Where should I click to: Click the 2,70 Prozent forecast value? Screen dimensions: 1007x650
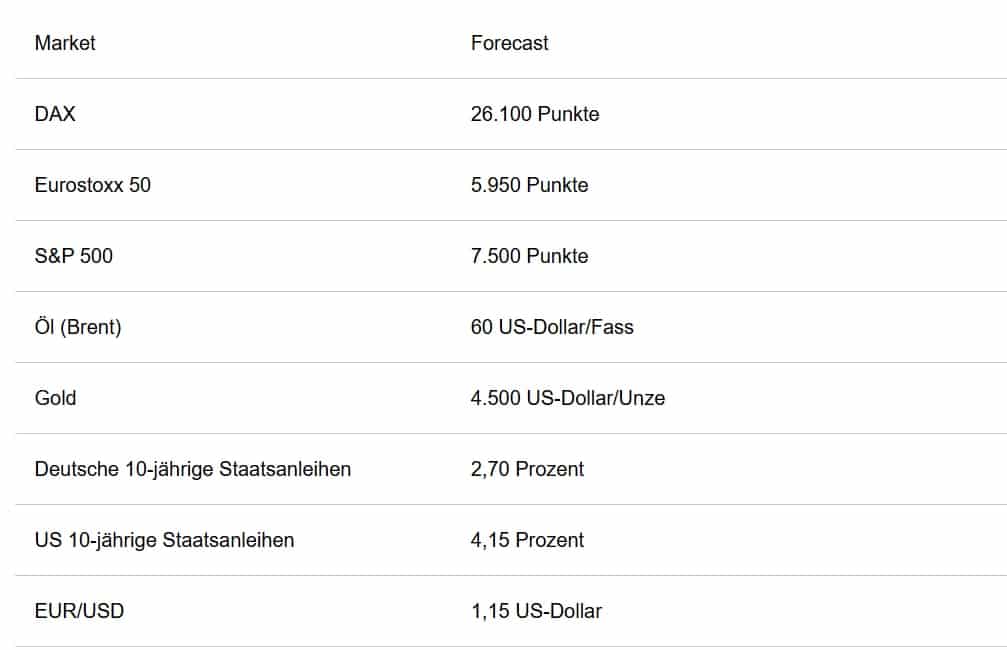click(x=527, y=469)
